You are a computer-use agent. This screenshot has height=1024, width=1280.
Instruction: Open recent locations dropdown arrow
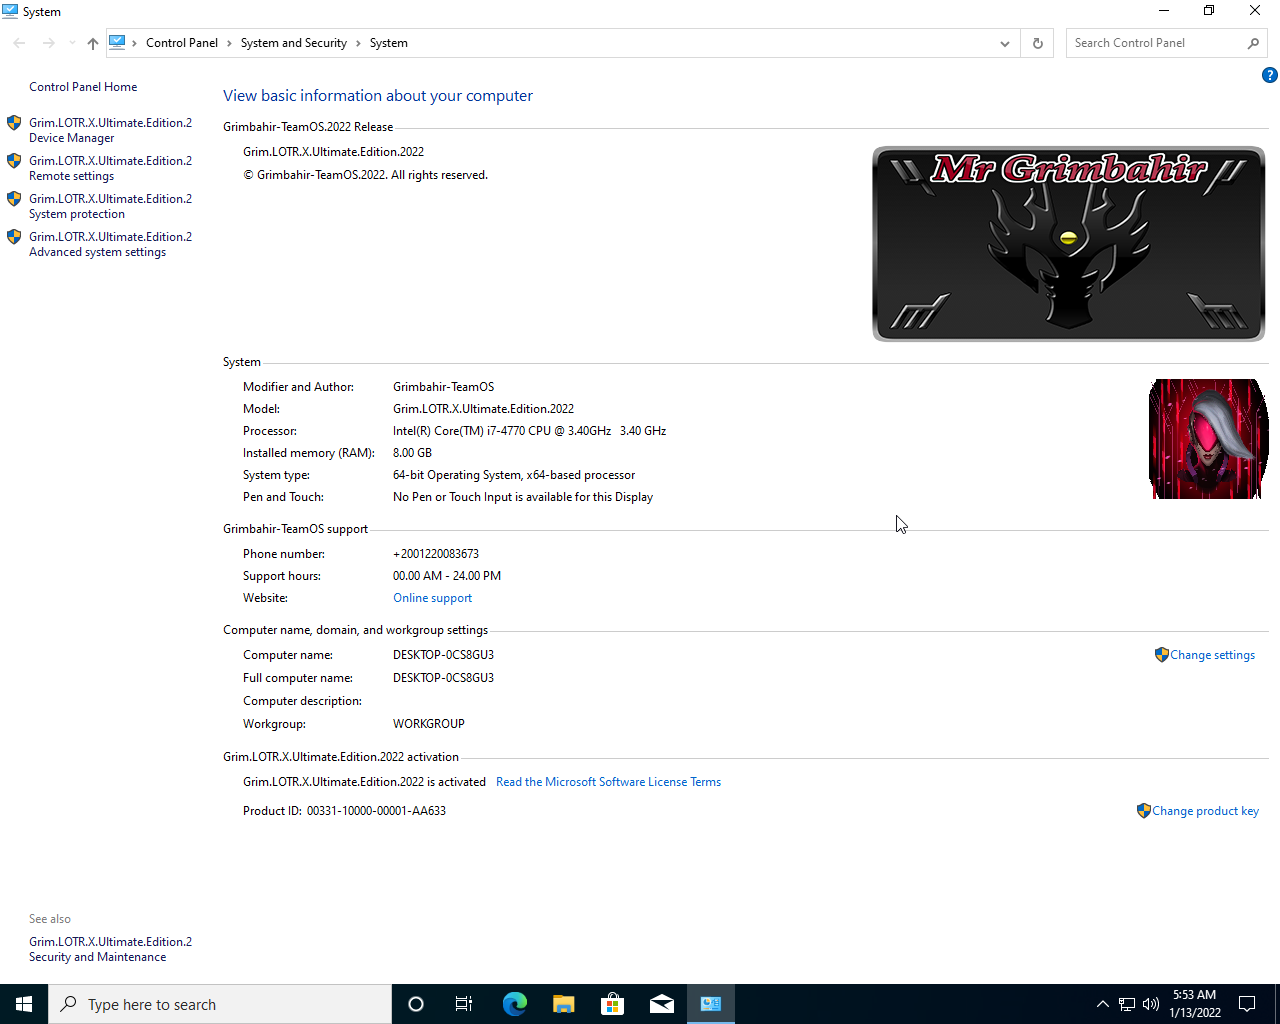(72, 43)
